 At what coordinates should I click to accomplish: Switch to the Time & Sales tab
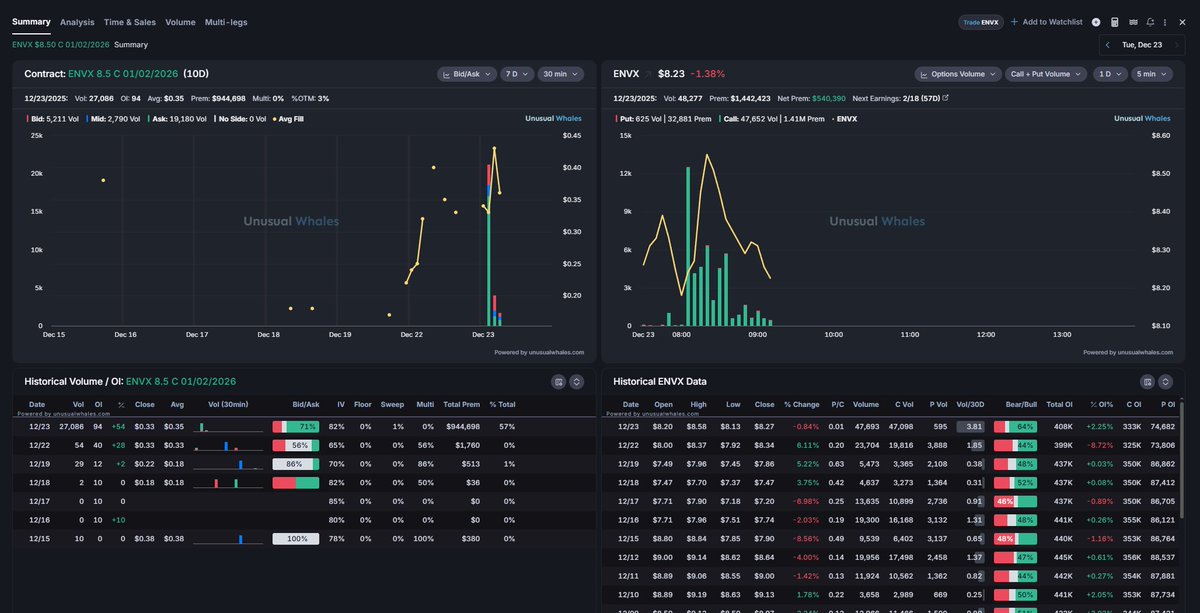coord(130,22)
